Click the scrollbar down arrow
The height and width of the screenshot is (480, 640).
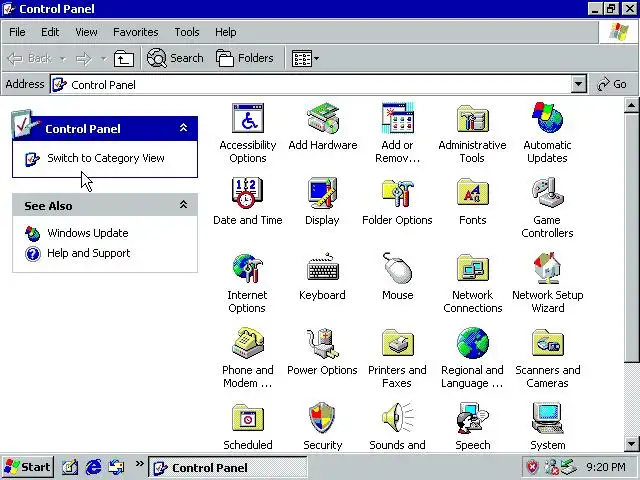631,443
